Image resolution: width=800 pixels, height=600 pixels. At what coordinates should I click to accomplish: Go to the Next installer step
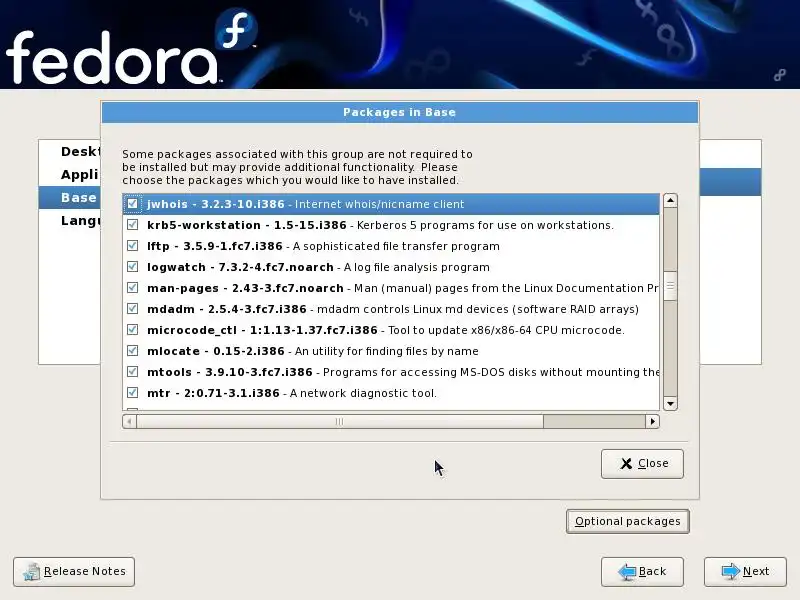[x=745, y=571]
